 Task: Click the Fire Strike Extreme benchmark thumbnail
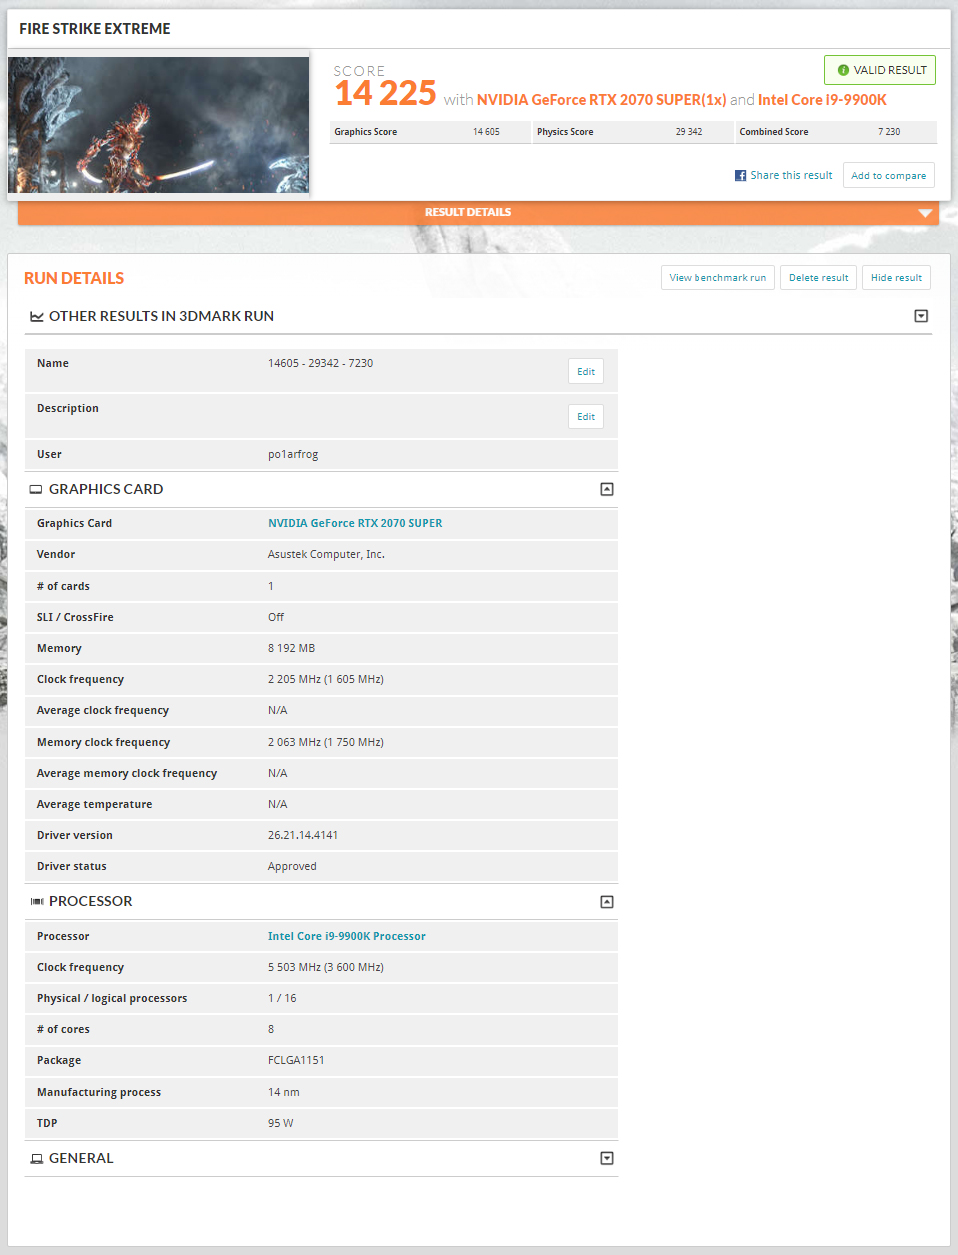159,125
